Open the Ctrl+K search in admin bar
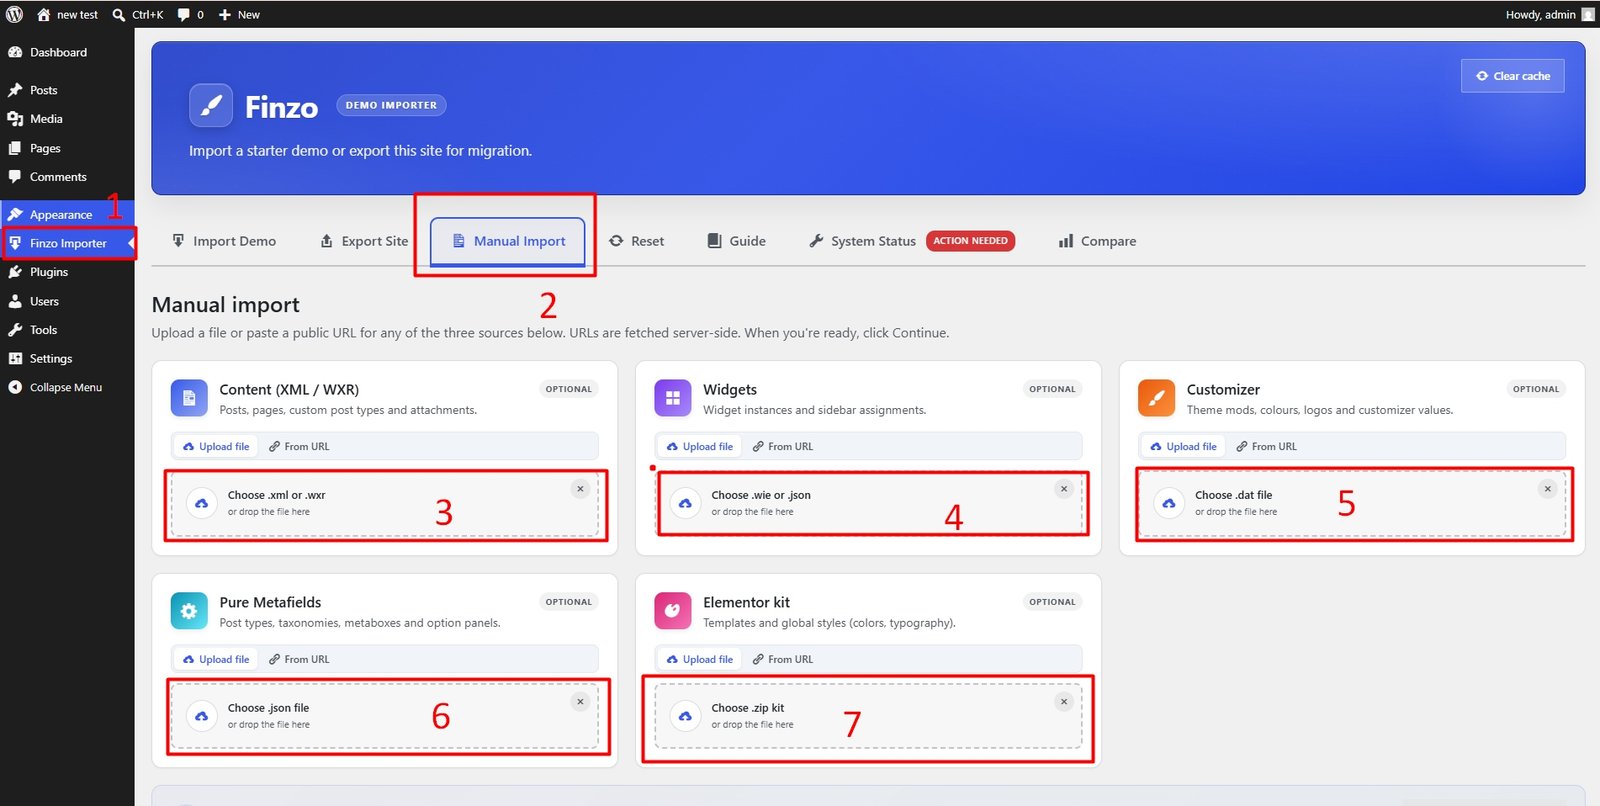Image resolution: width=1600 pixels, height=806 pixels. (x=138, y=15)
